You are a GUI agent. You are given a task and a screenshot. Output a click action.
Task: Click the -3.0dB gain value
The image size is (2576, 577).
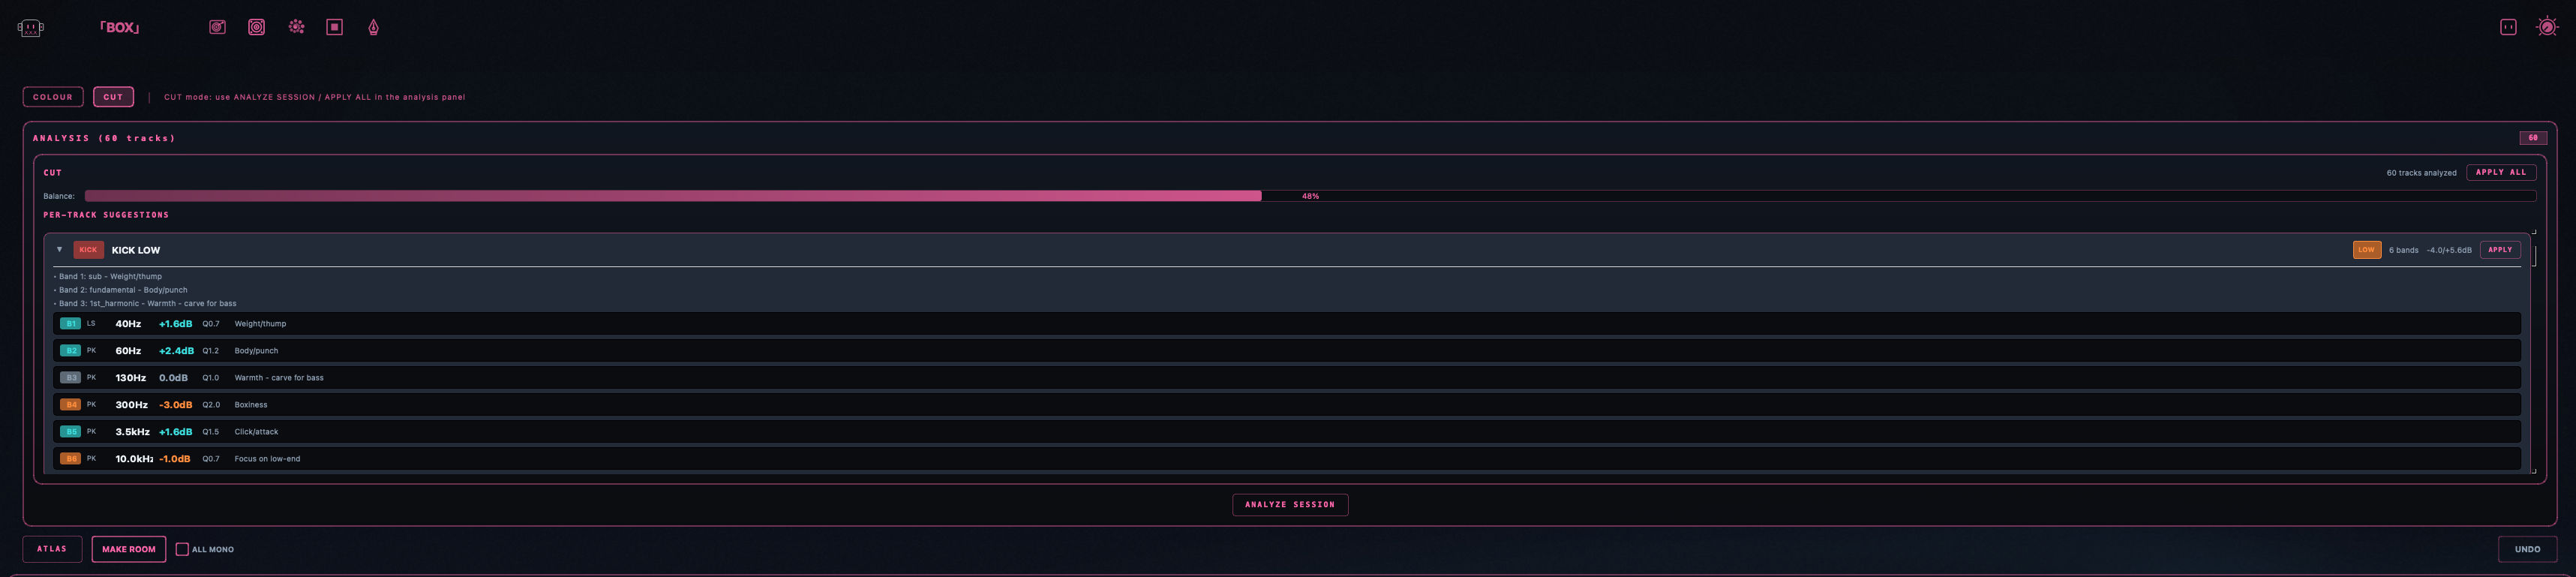click(x=176, y=405)
